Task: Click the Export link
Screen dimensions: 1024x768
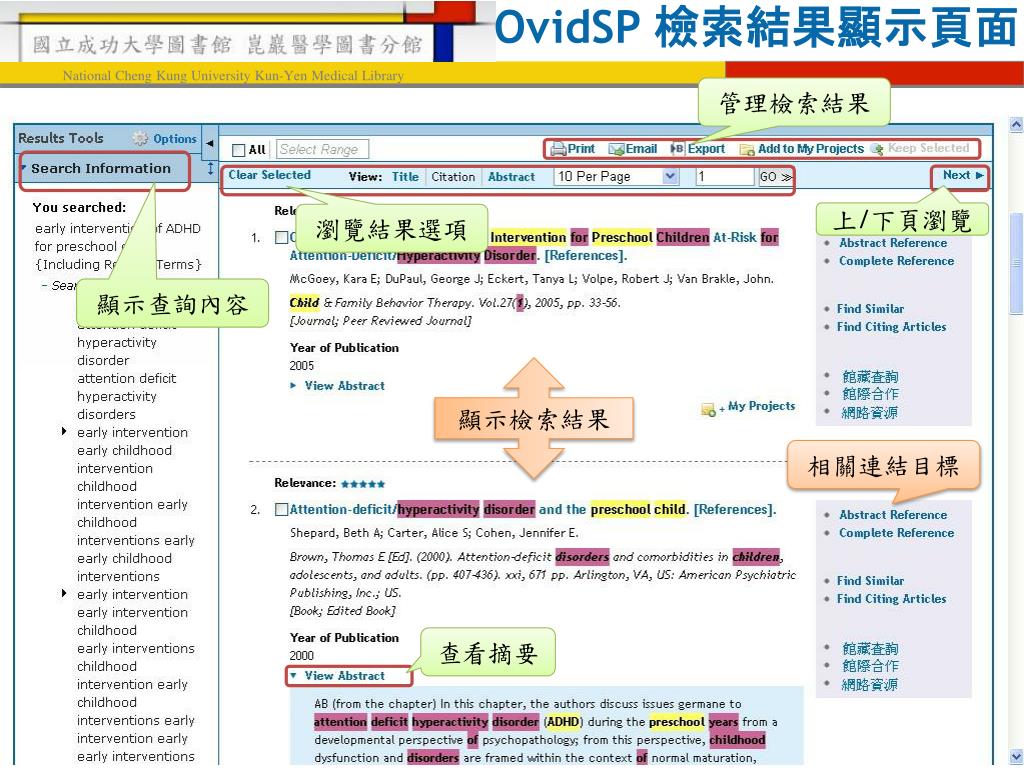Action: tap(706, 148)
